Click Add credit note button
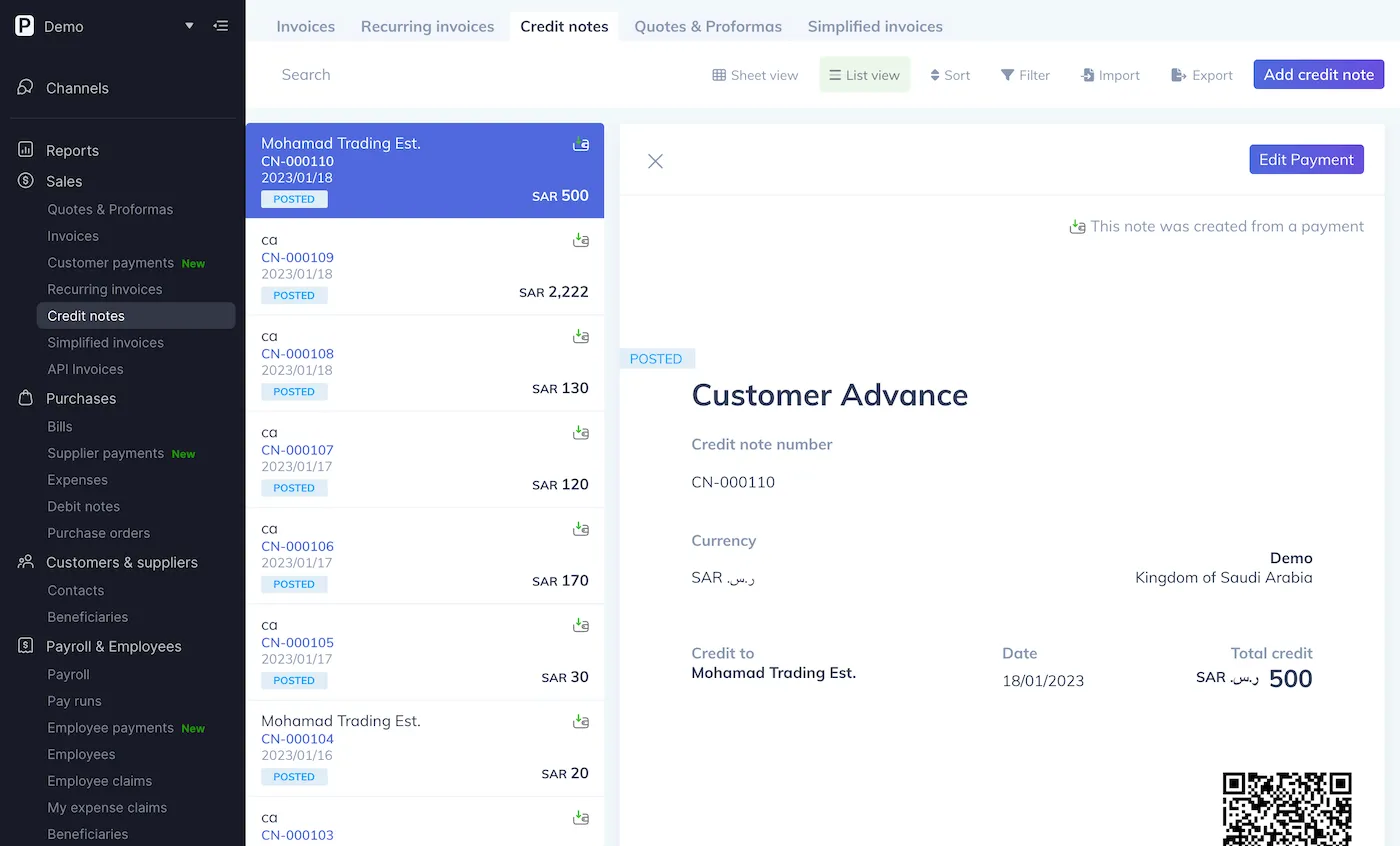The width and height of the screenshot is (1400, 846). tap(1318, 75)
